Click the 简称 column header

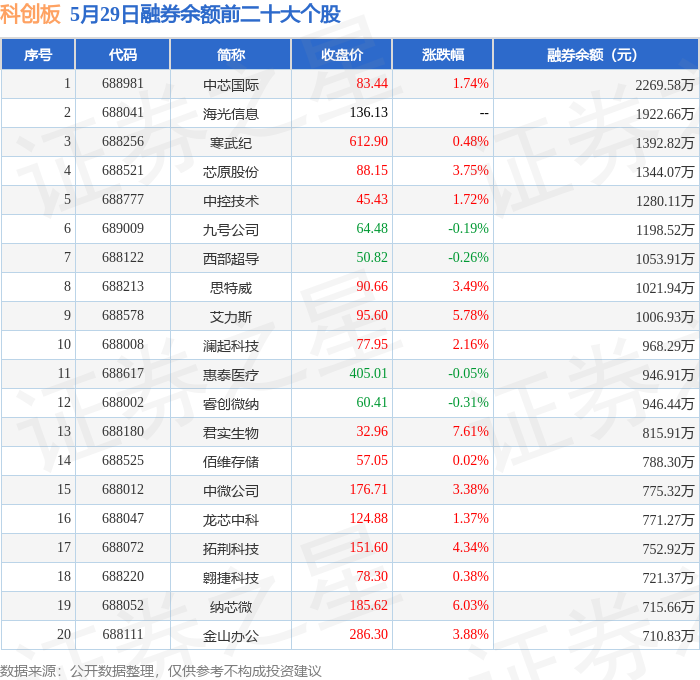[x=231, y=54]
